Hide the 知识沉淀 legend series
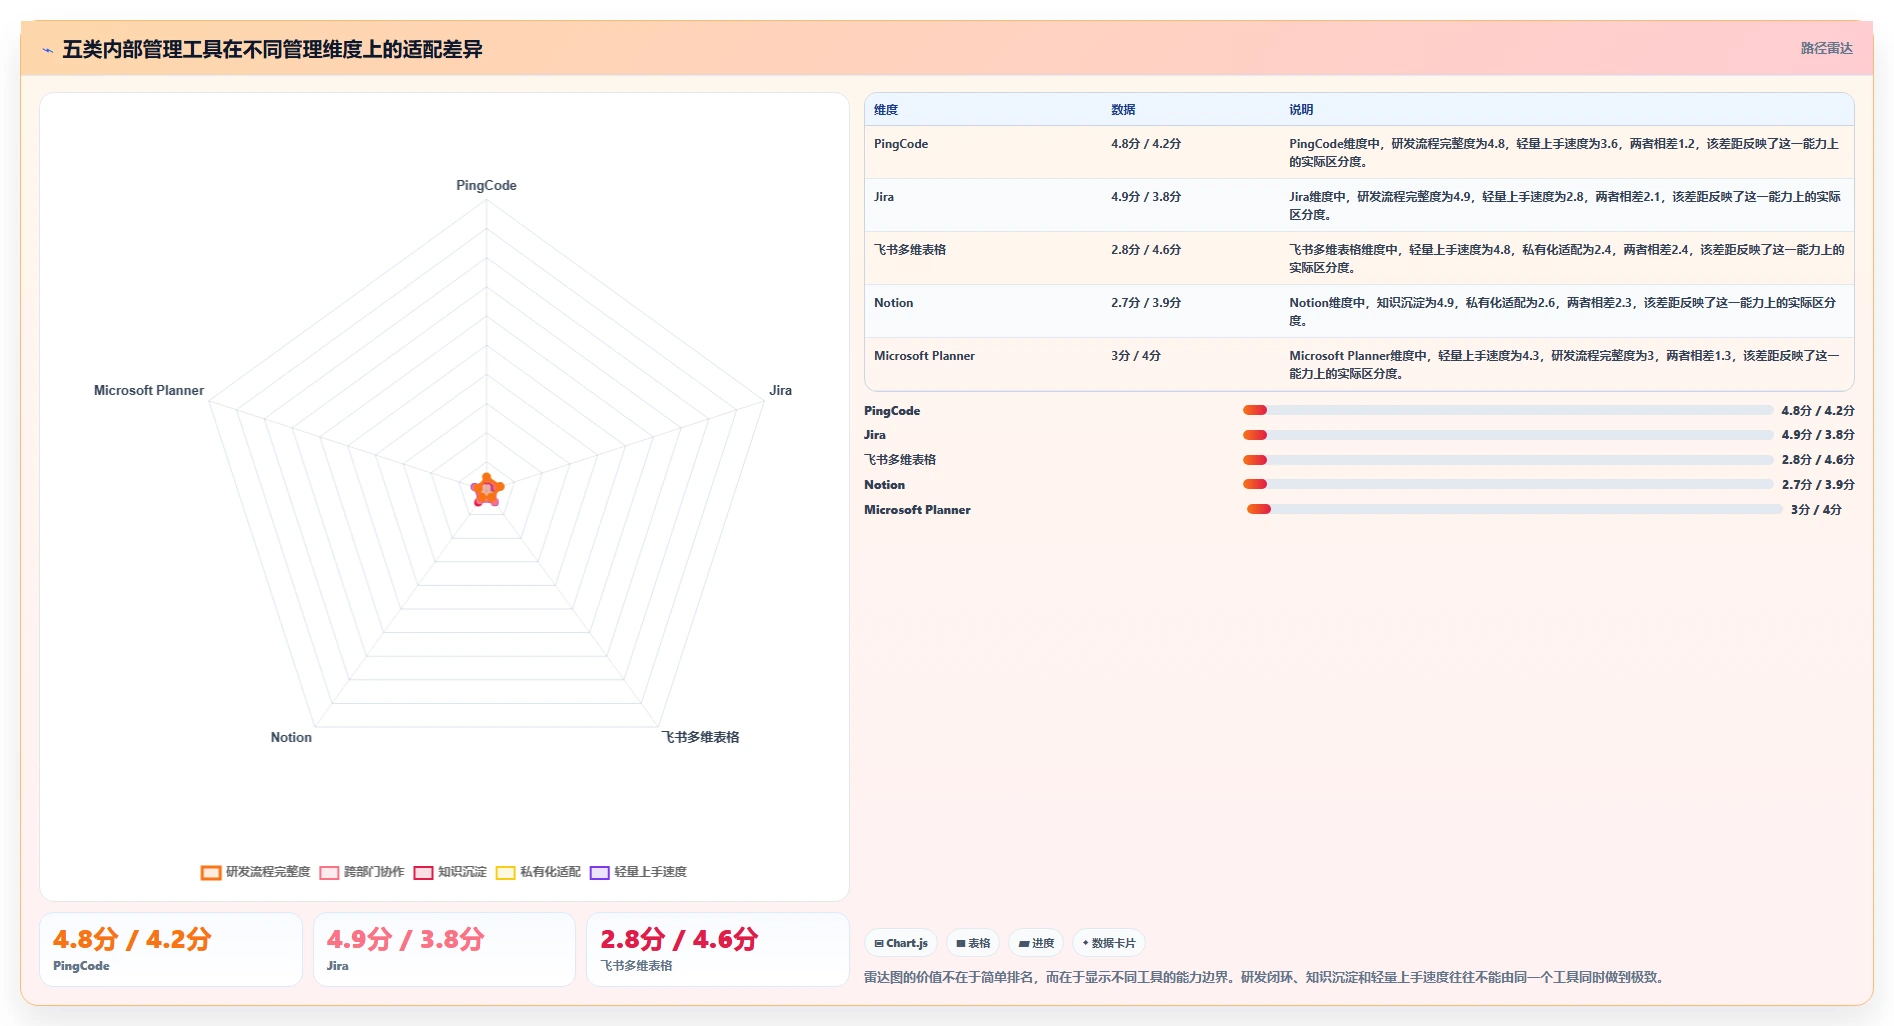Screen dimensions: 1894x1026 [x=450, y=872]
